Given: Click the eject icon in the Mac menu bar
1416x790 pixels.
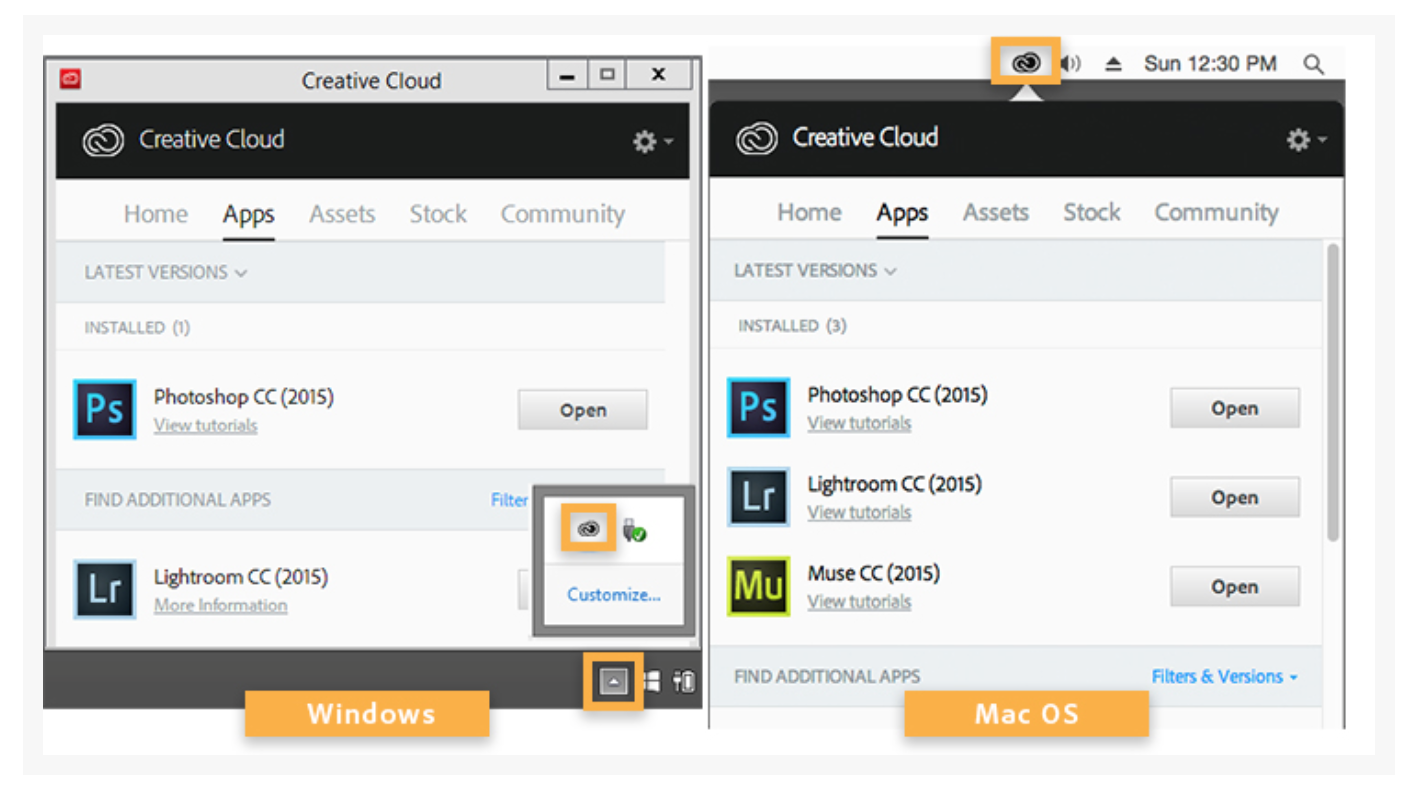Looking at the screenshot, I should coord(1113,62).
